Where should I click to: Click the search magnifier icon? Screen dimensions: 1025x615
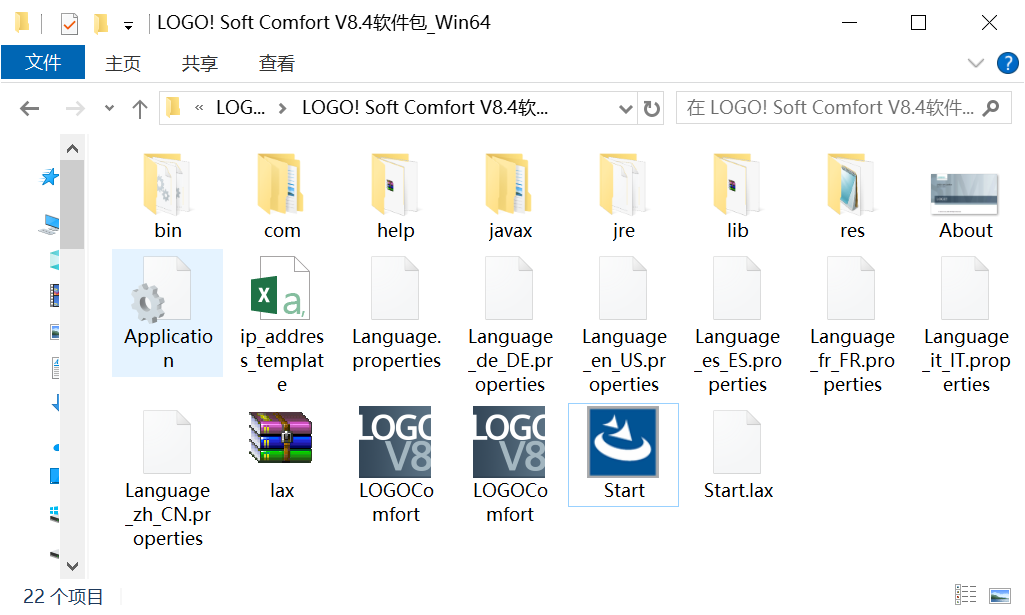point(991,108)
